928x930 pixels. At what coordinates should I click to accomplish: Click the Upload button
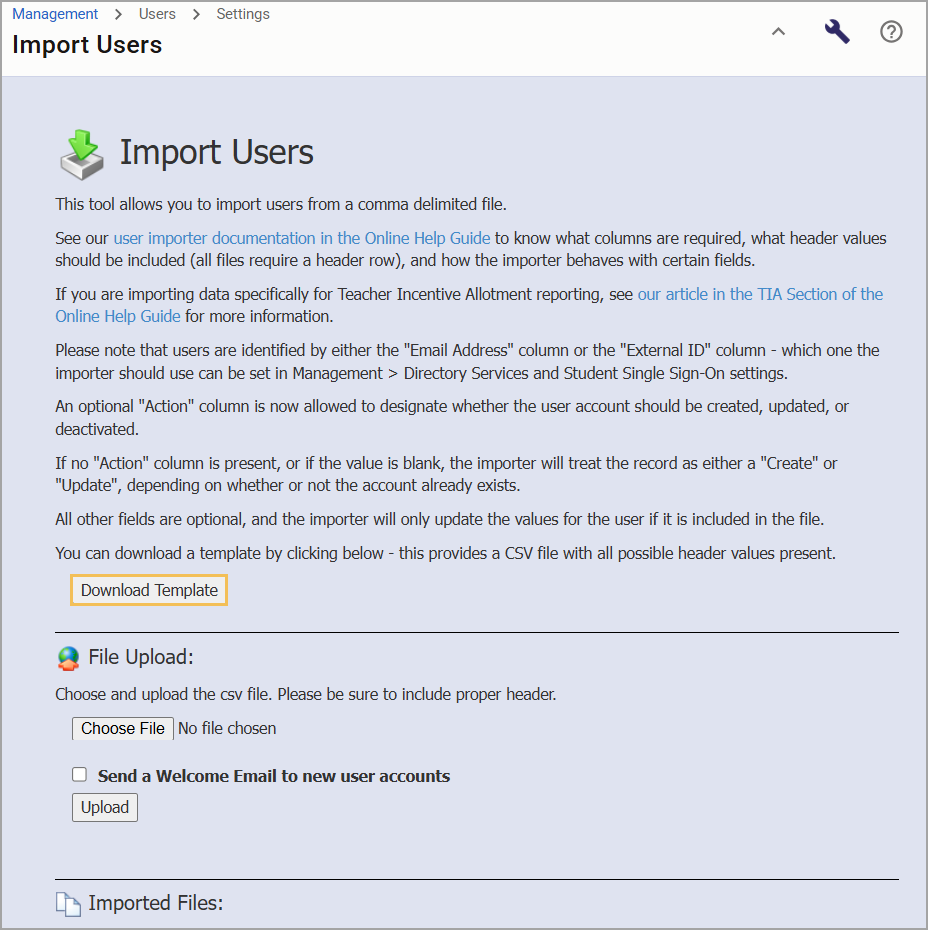(105, 807)
